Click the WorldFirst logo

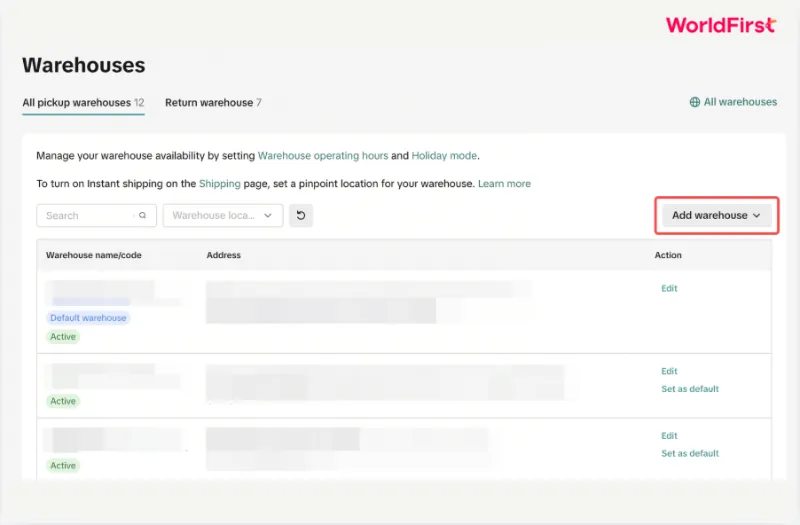click(x=721, y=24)
